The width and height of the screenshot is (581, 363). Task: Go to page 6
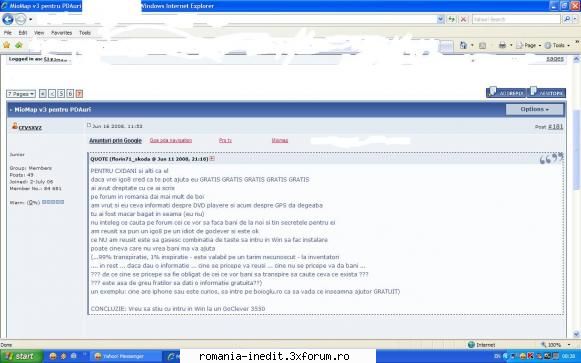click(x=70, y=94)
